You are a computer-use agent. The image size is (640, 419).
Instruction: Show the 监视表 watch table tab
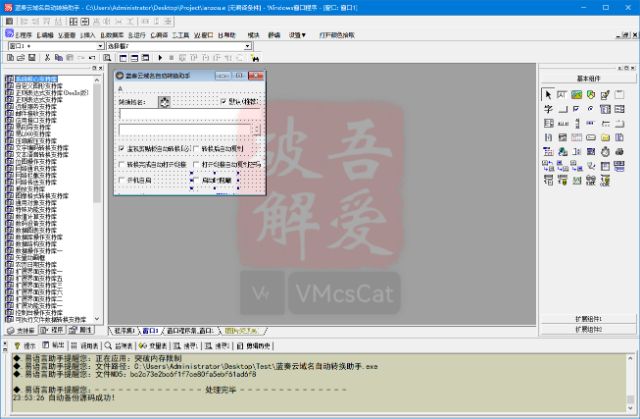(x=118, y=346)
